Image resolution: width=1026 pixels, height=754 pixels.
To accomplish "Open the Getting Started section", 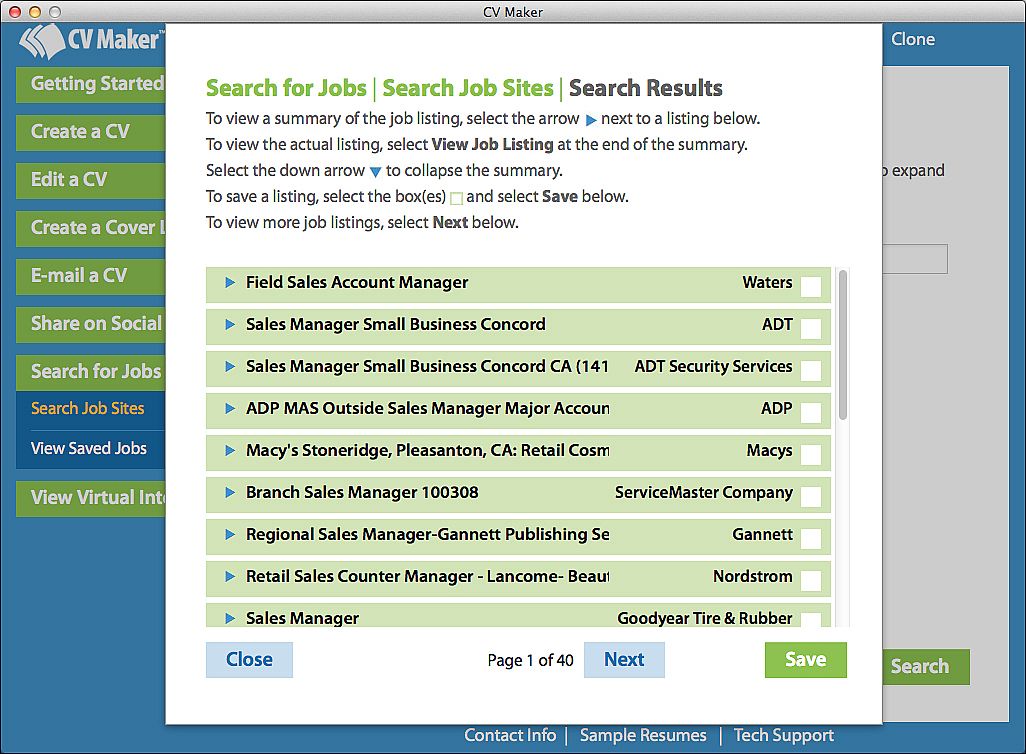I will tap(90, 84).
